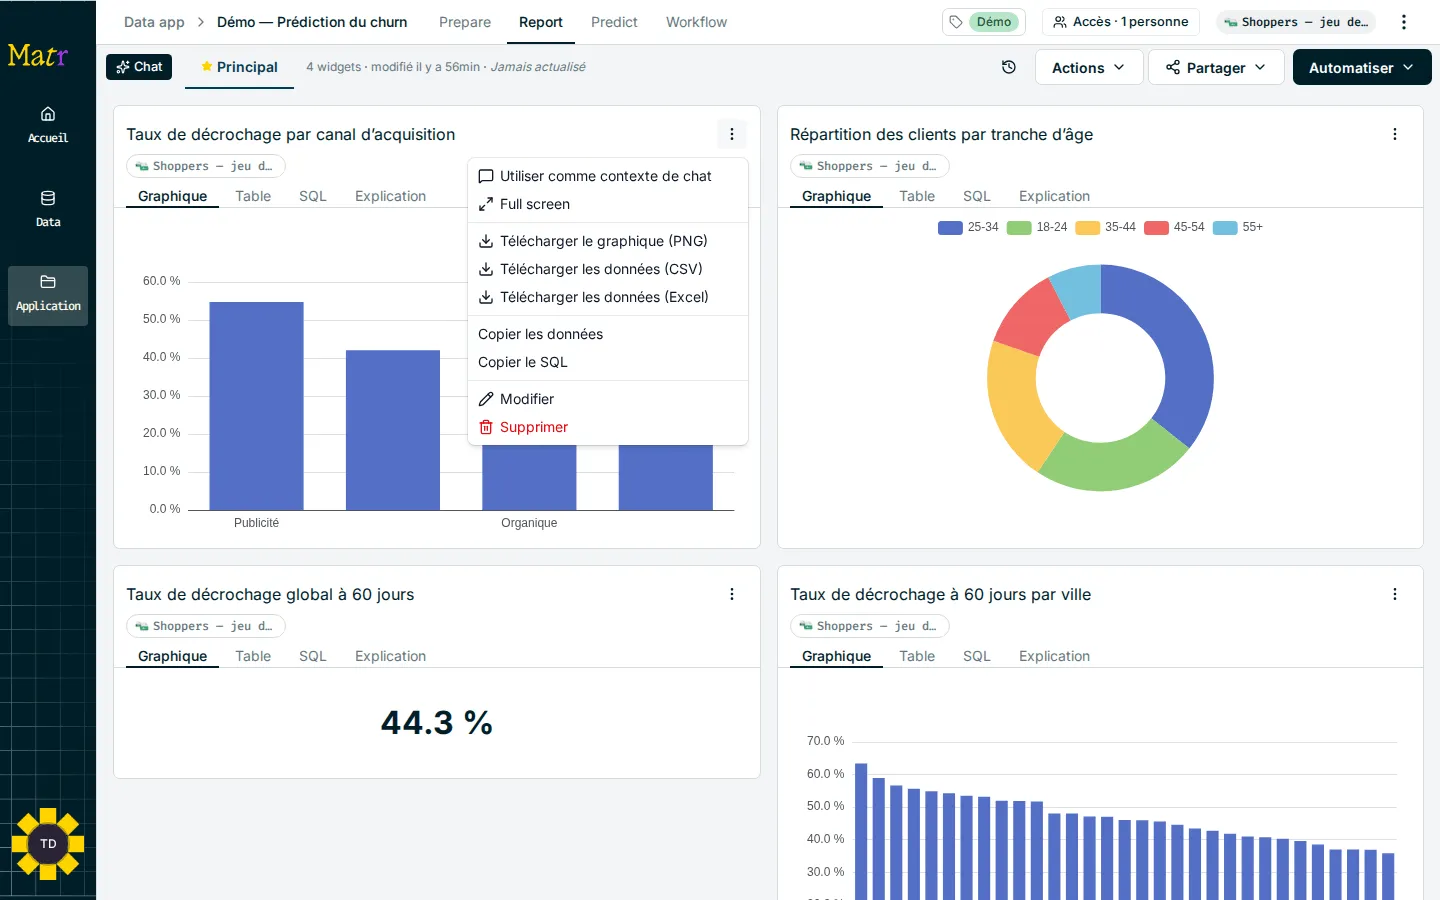This screenshot has height=900, width=1440.
Task: Switch to the Predict tab
Action: [x=614, y=22]
